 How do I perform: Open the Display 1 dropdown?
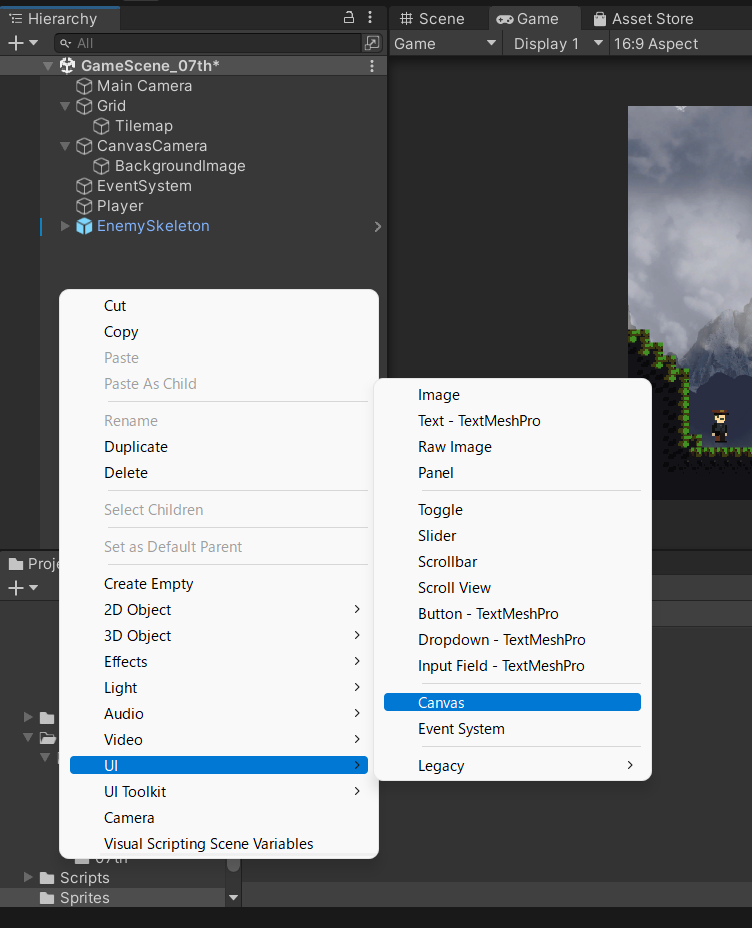coord(557,44)
